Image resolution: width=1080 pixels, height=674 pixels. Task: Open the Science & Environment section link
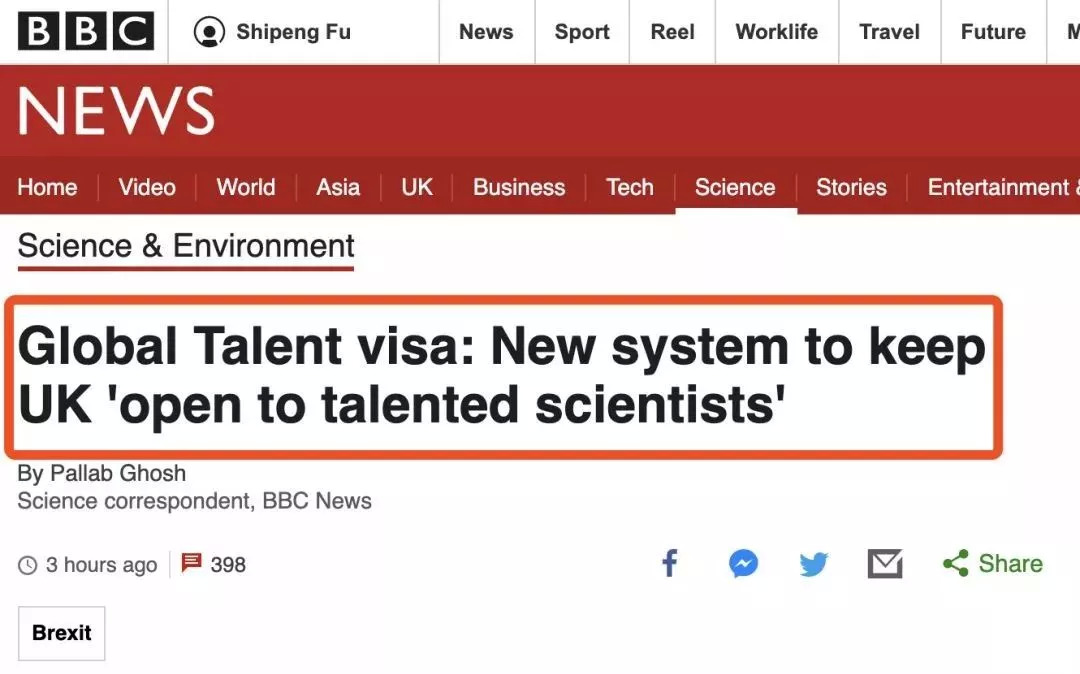(186, 246)
